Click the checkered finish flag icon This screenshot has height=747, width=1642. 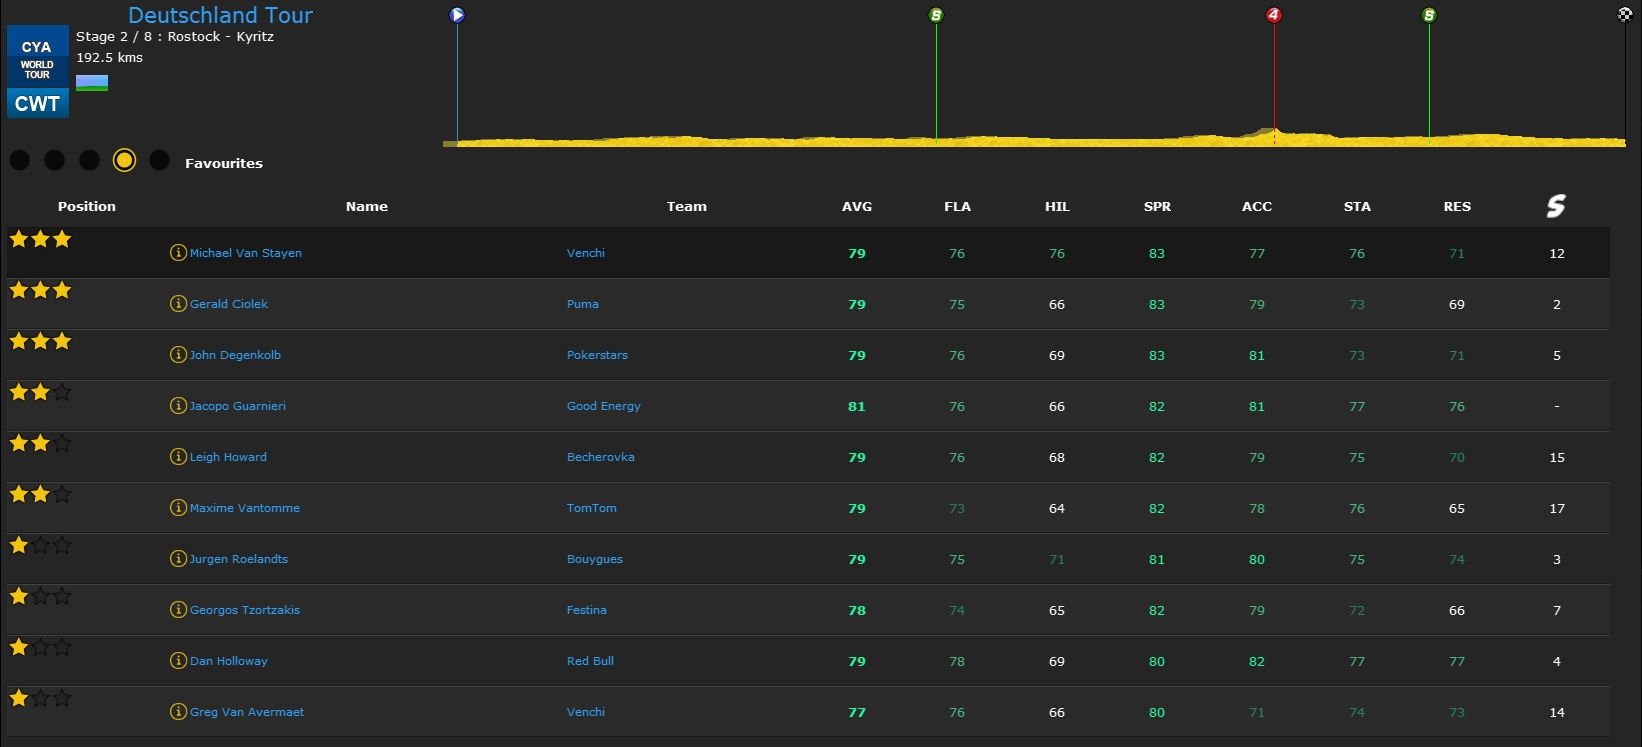(1625, 14)
